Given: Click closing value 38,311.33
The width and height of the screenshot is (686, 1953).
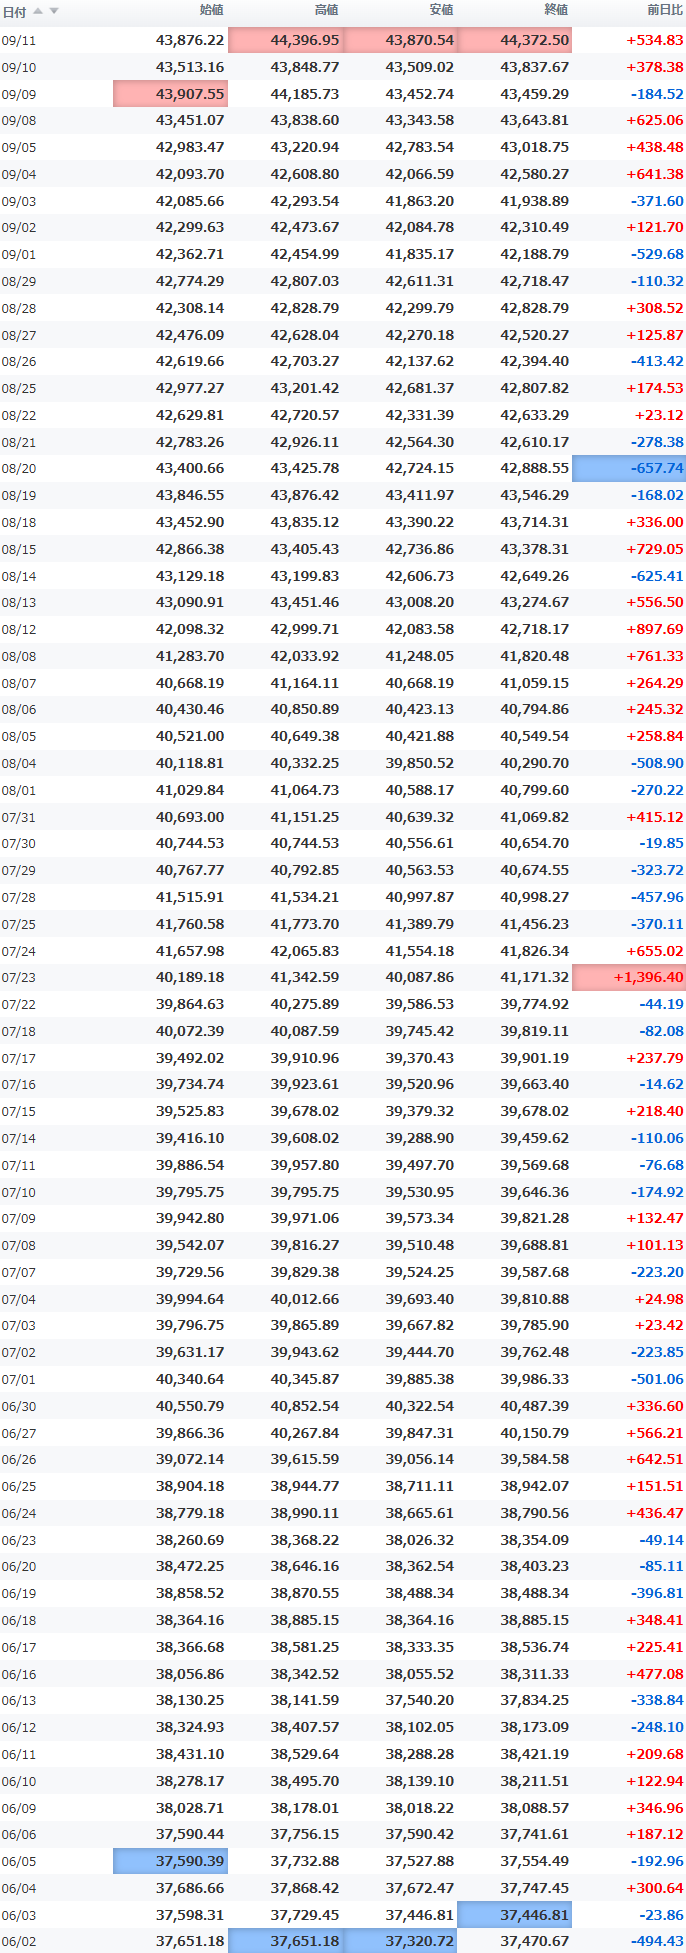Looking at the screenshot, I should point(535,1674).
